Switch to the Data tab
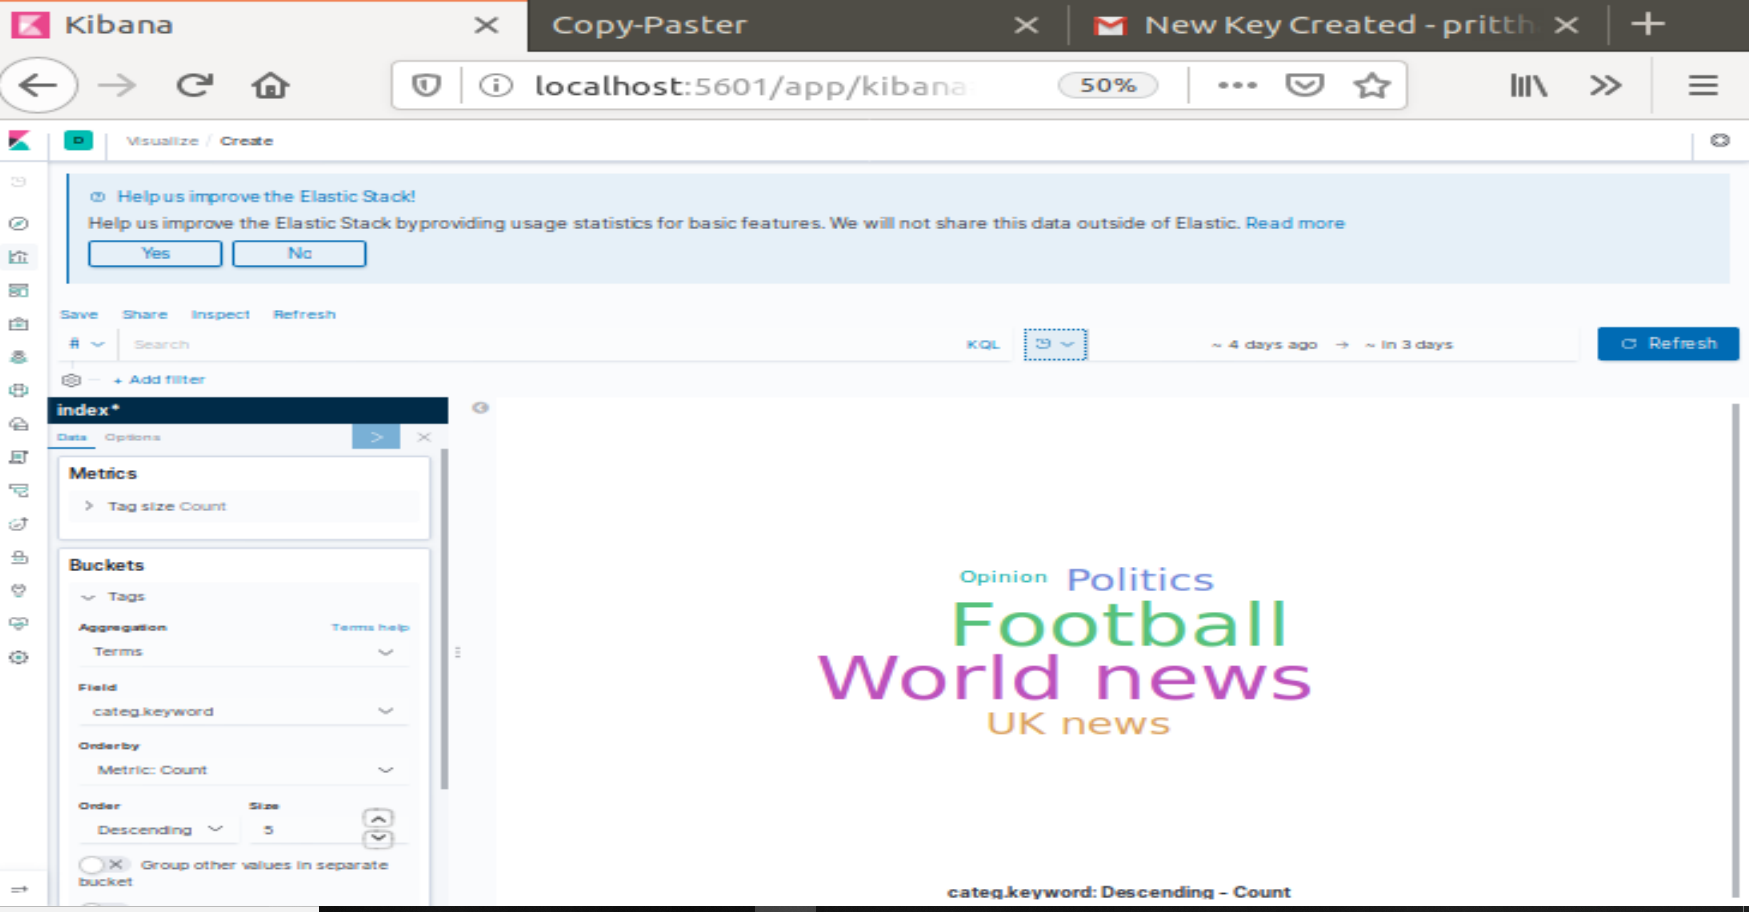 (x=72, y=437)
